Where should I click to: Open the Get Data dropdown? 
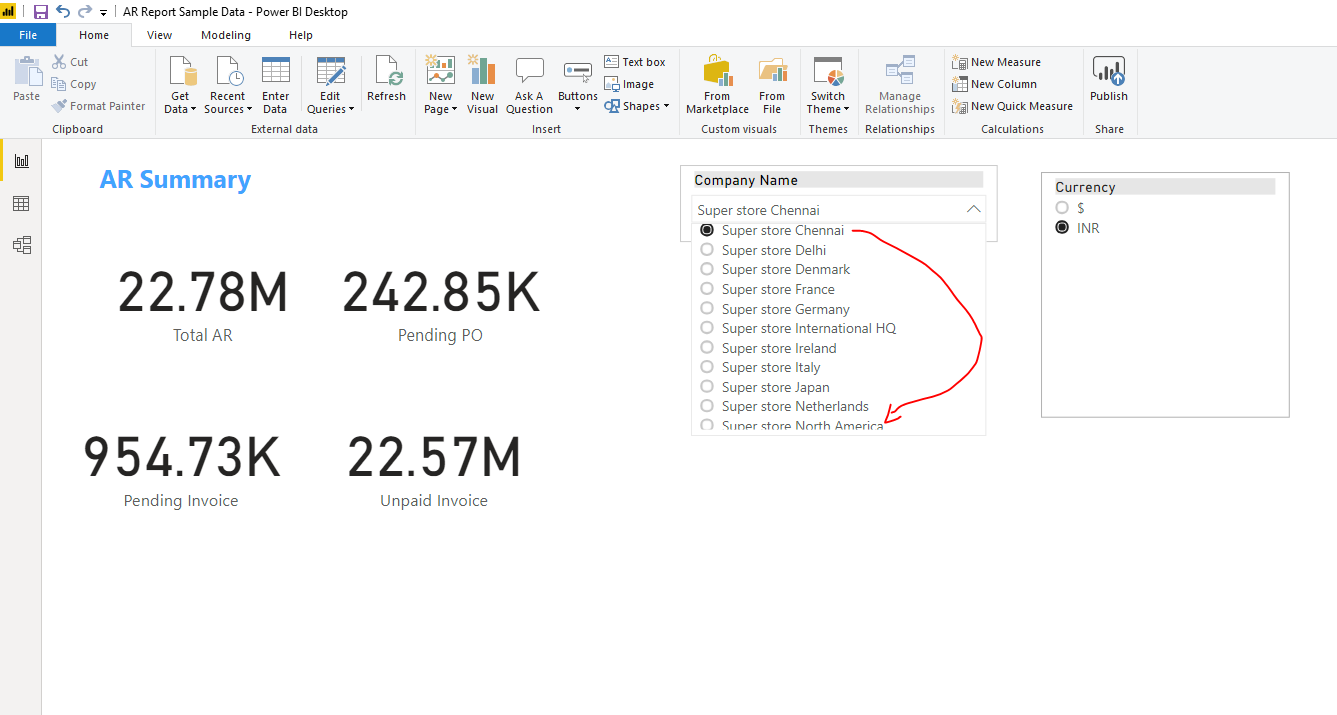click(181, 85)
